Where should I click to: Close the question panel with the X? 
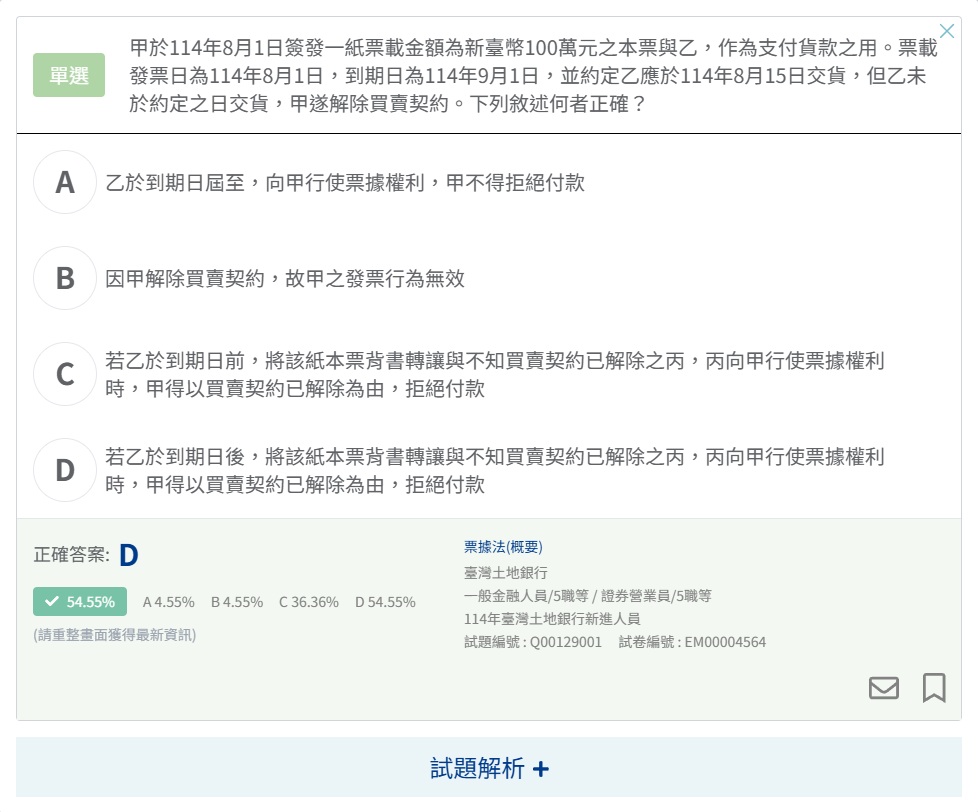coord(947,31)
